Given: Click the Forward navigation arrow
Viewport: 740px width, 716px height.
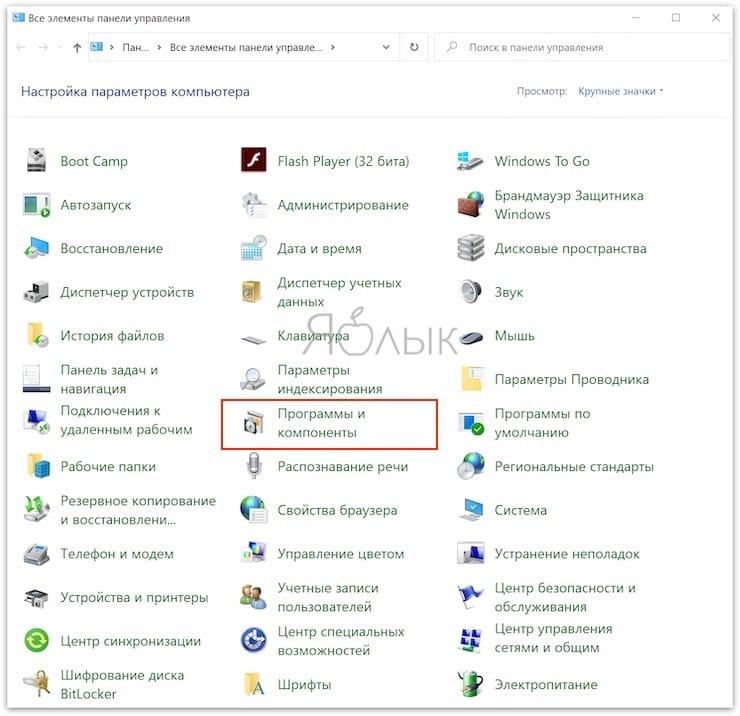Looking at the screenshot, I should pyautogui.click(x=43, y=47).
